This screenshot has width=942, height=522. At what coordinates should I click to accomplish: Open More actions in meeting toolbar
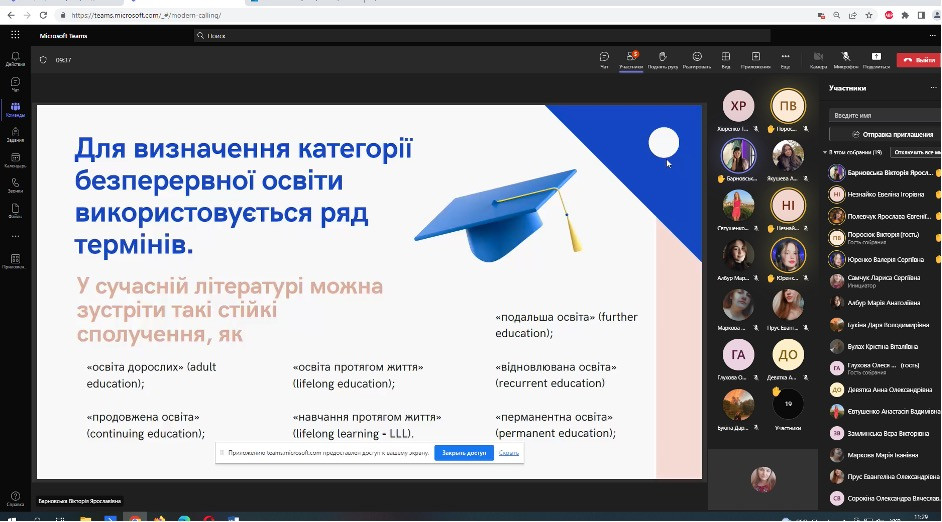(785, 59)
